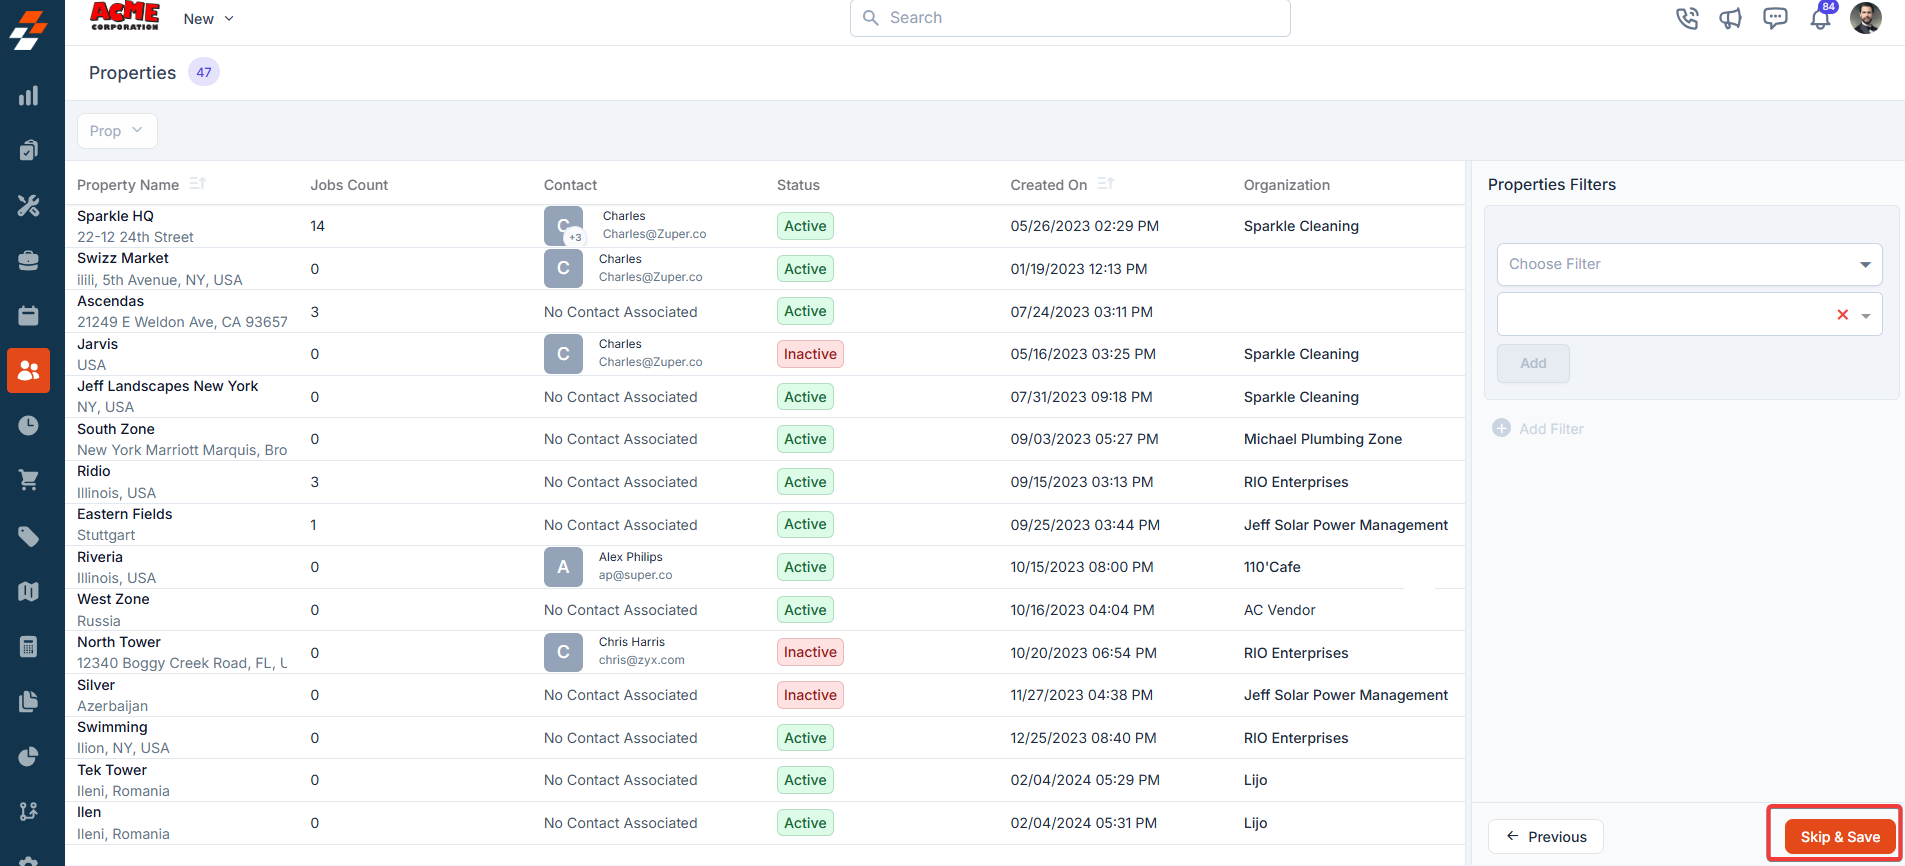Open the pie chart reports sidebar icon
This screenshot has height=866, width=1905.
tap(28, 756)
